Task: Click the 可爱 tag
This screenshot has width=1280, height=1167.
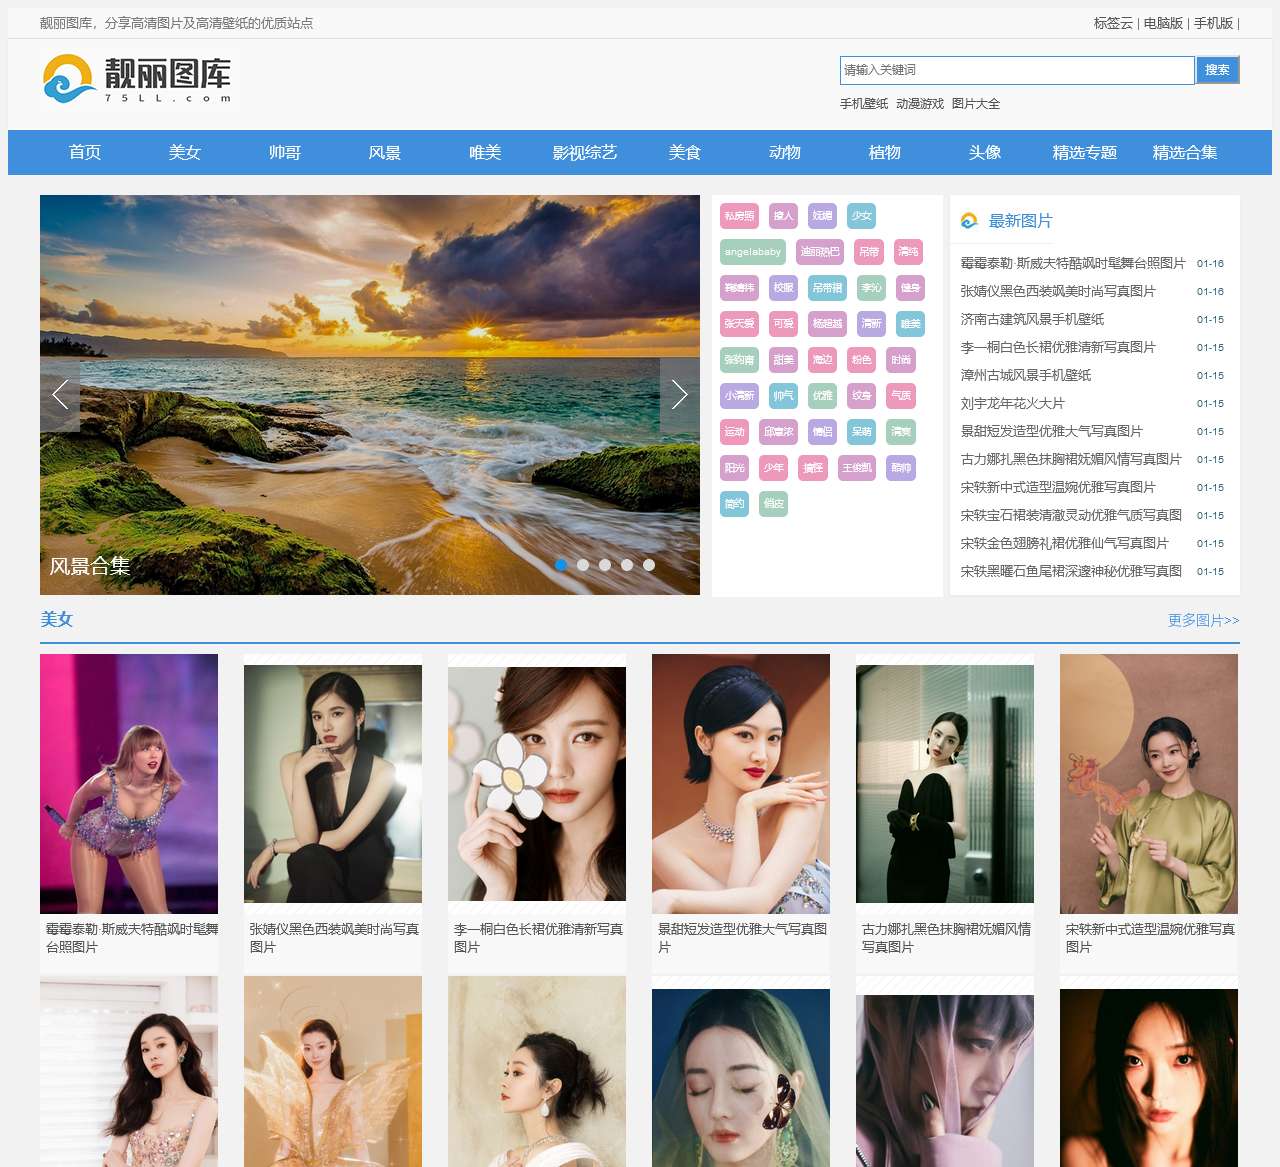Action: pos(783,324)
